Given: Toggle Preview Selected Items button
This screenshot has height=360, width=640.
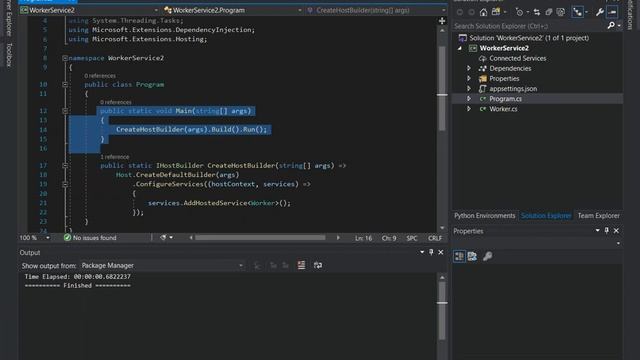Looking at the screenshot, I should coord(612,12).
